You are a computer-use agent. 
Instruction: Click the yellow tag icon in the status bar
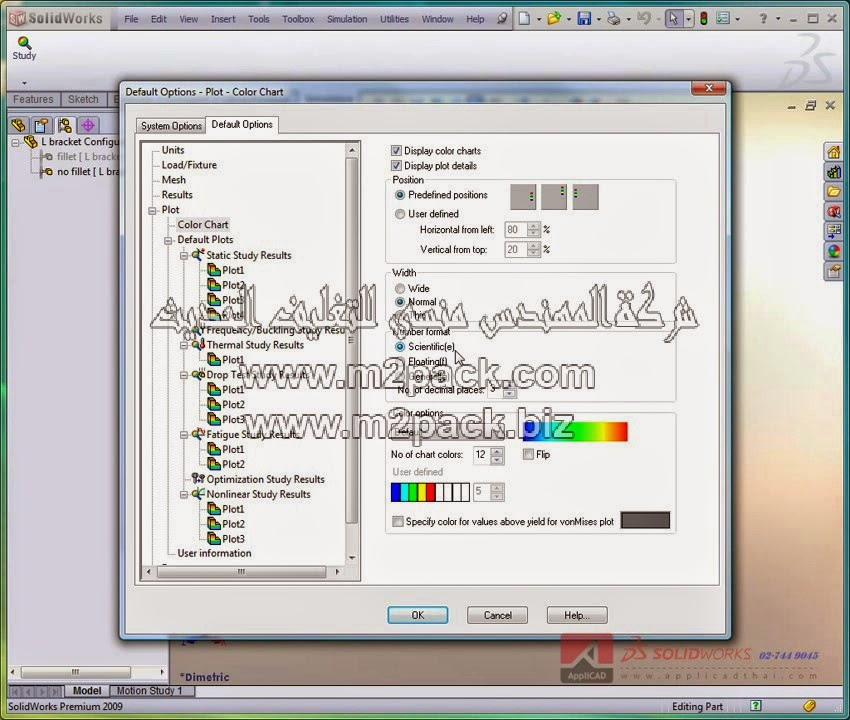tap(809, 705)
